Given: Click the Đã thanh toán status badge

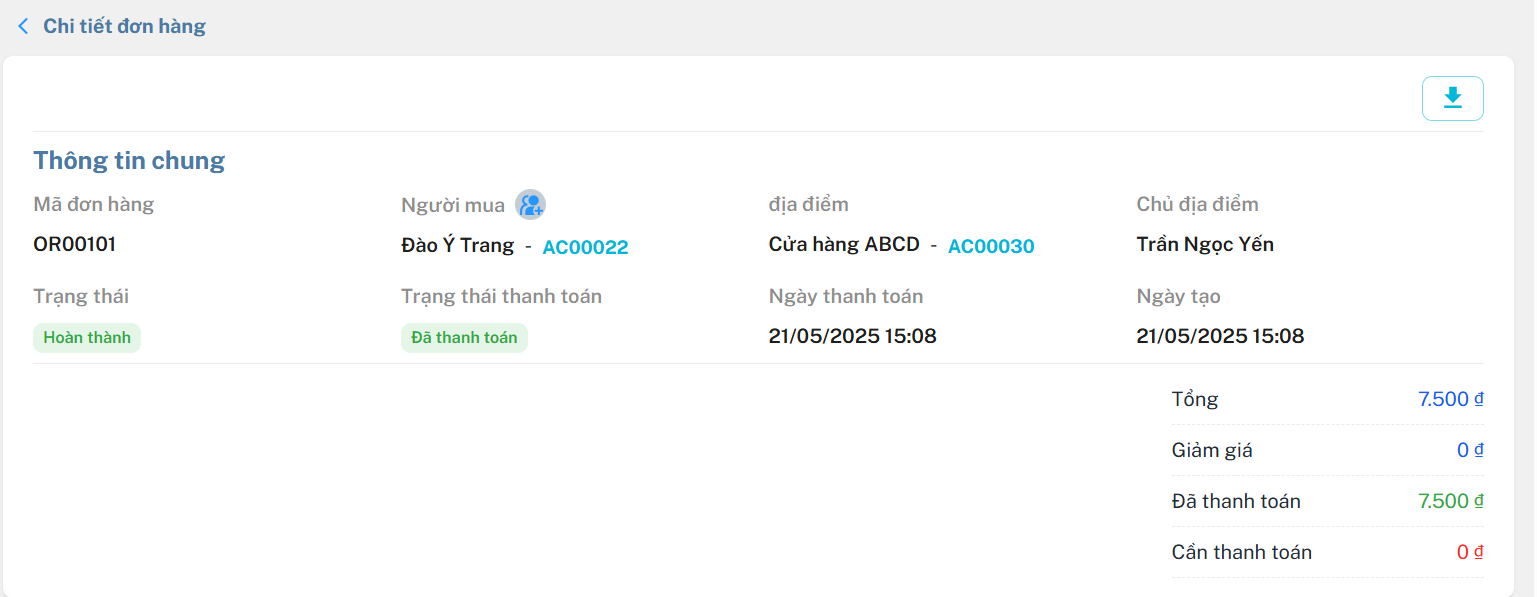Looking at the screenshot, I should tap(464, 338).
